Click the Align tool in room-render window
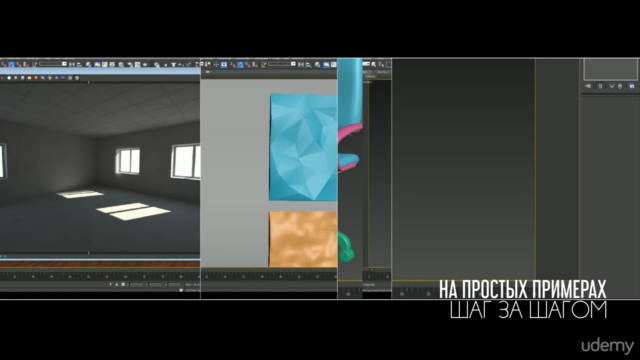This screenshot has height=360, width=640. click(x=79, y=64)
